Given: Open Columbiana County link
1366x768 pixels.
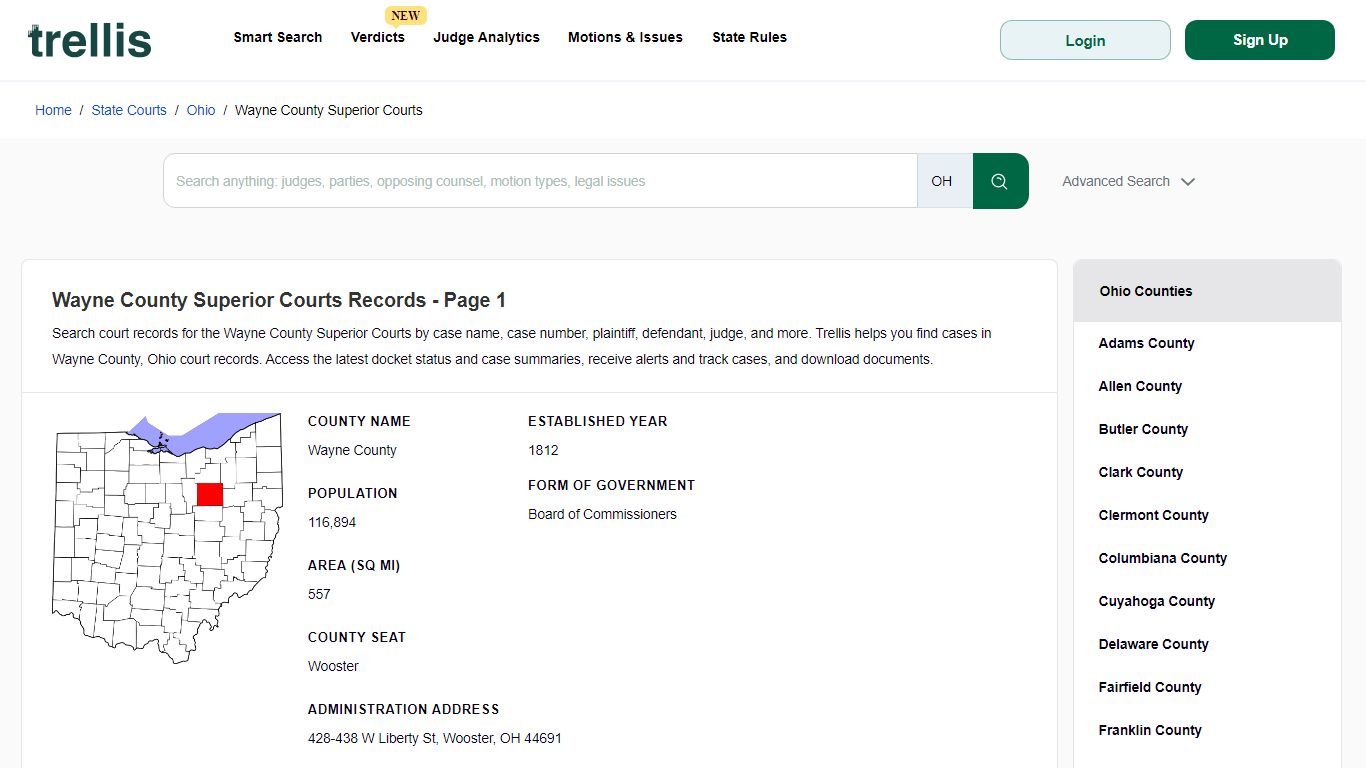Looking at the screenshot, I should click(1163, 558).
